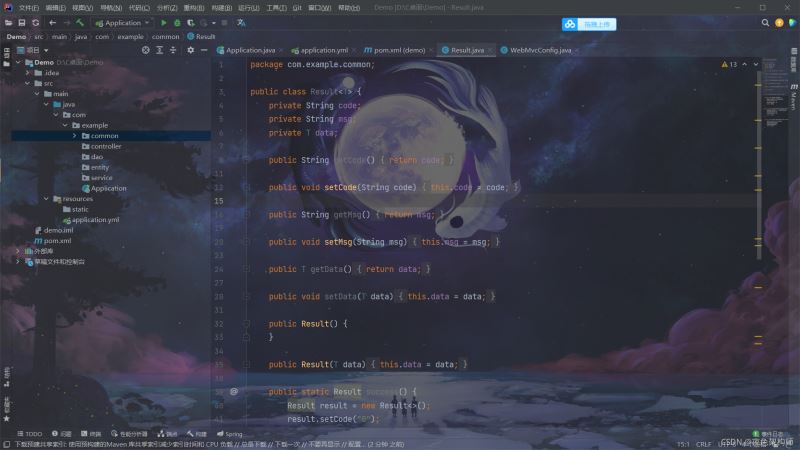Open the Terminal tool window

(x=91, y=434)
